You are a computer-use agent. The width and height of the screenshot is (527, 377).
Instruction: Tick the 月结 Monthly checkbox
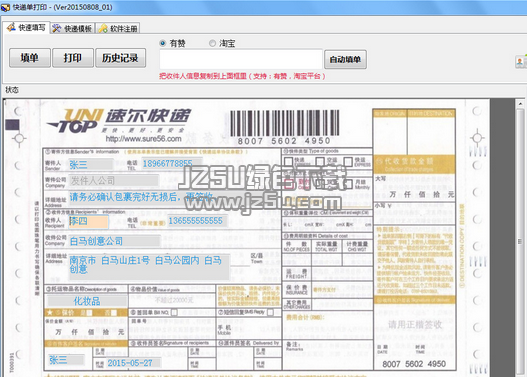[x=349, y=183]
